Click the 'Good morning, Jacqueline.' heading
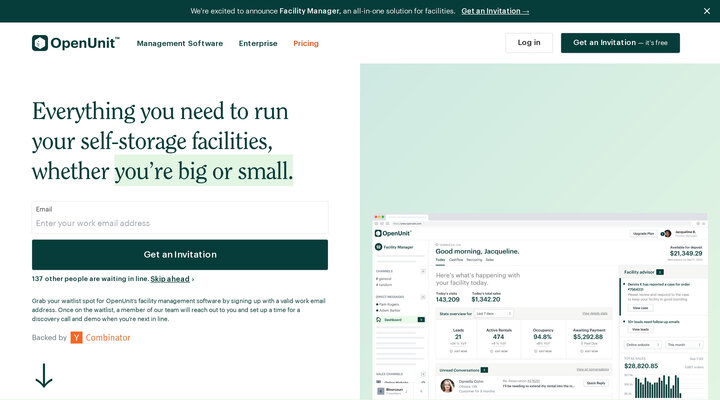 (477, 251)
